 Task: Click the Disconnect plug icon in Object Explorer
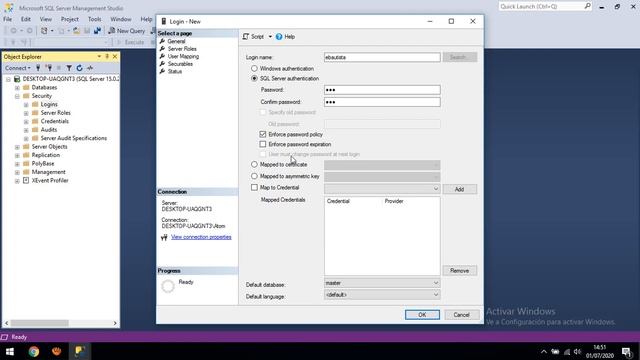(49, 68)
